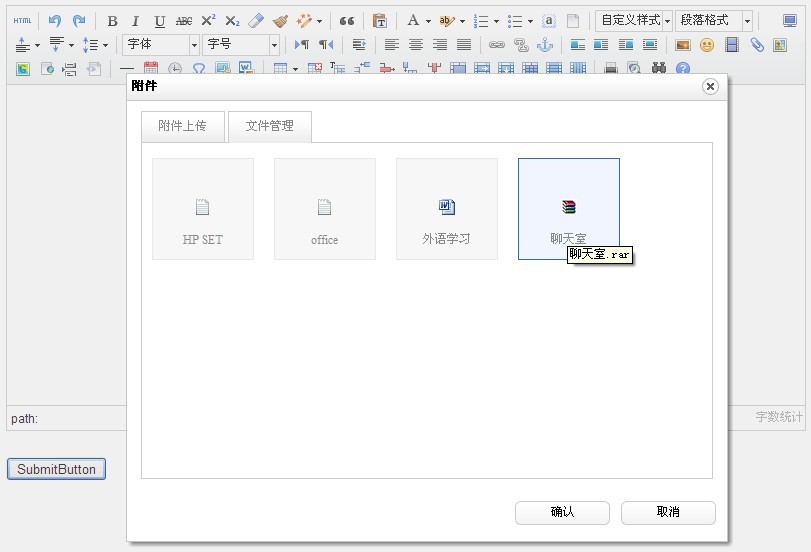
Task: Open the insert table dropdown arrow
Action: [x=295, y=68]
